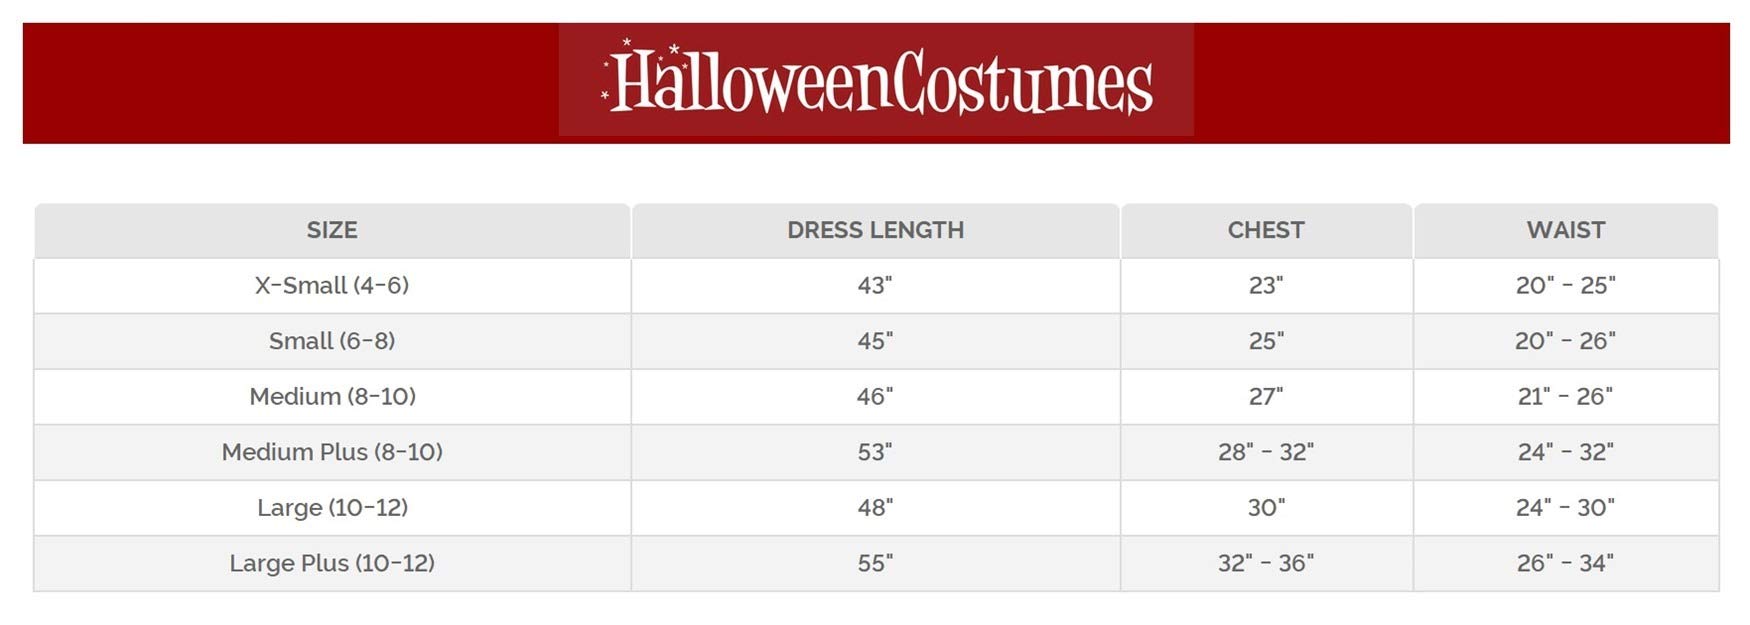Click the SIZE column header
The height and width of the screenshot is (625, 1750).
(332, 230)
